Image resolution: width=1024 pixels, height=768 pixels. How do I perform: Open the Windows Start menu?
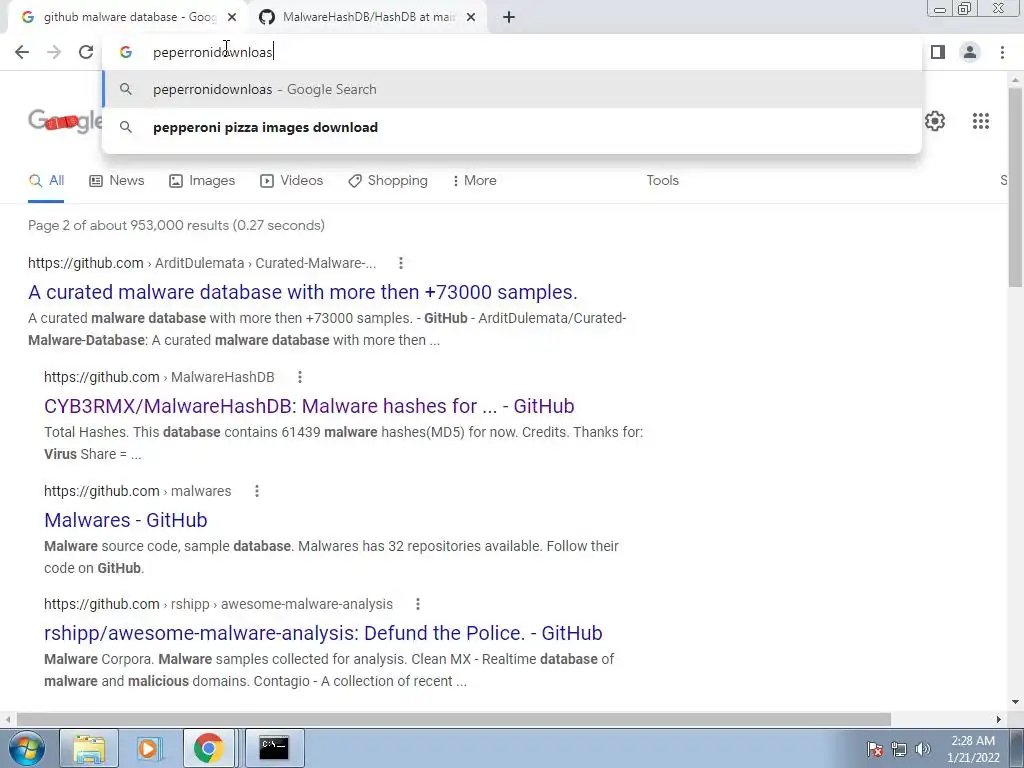click(x=25, y=748)
